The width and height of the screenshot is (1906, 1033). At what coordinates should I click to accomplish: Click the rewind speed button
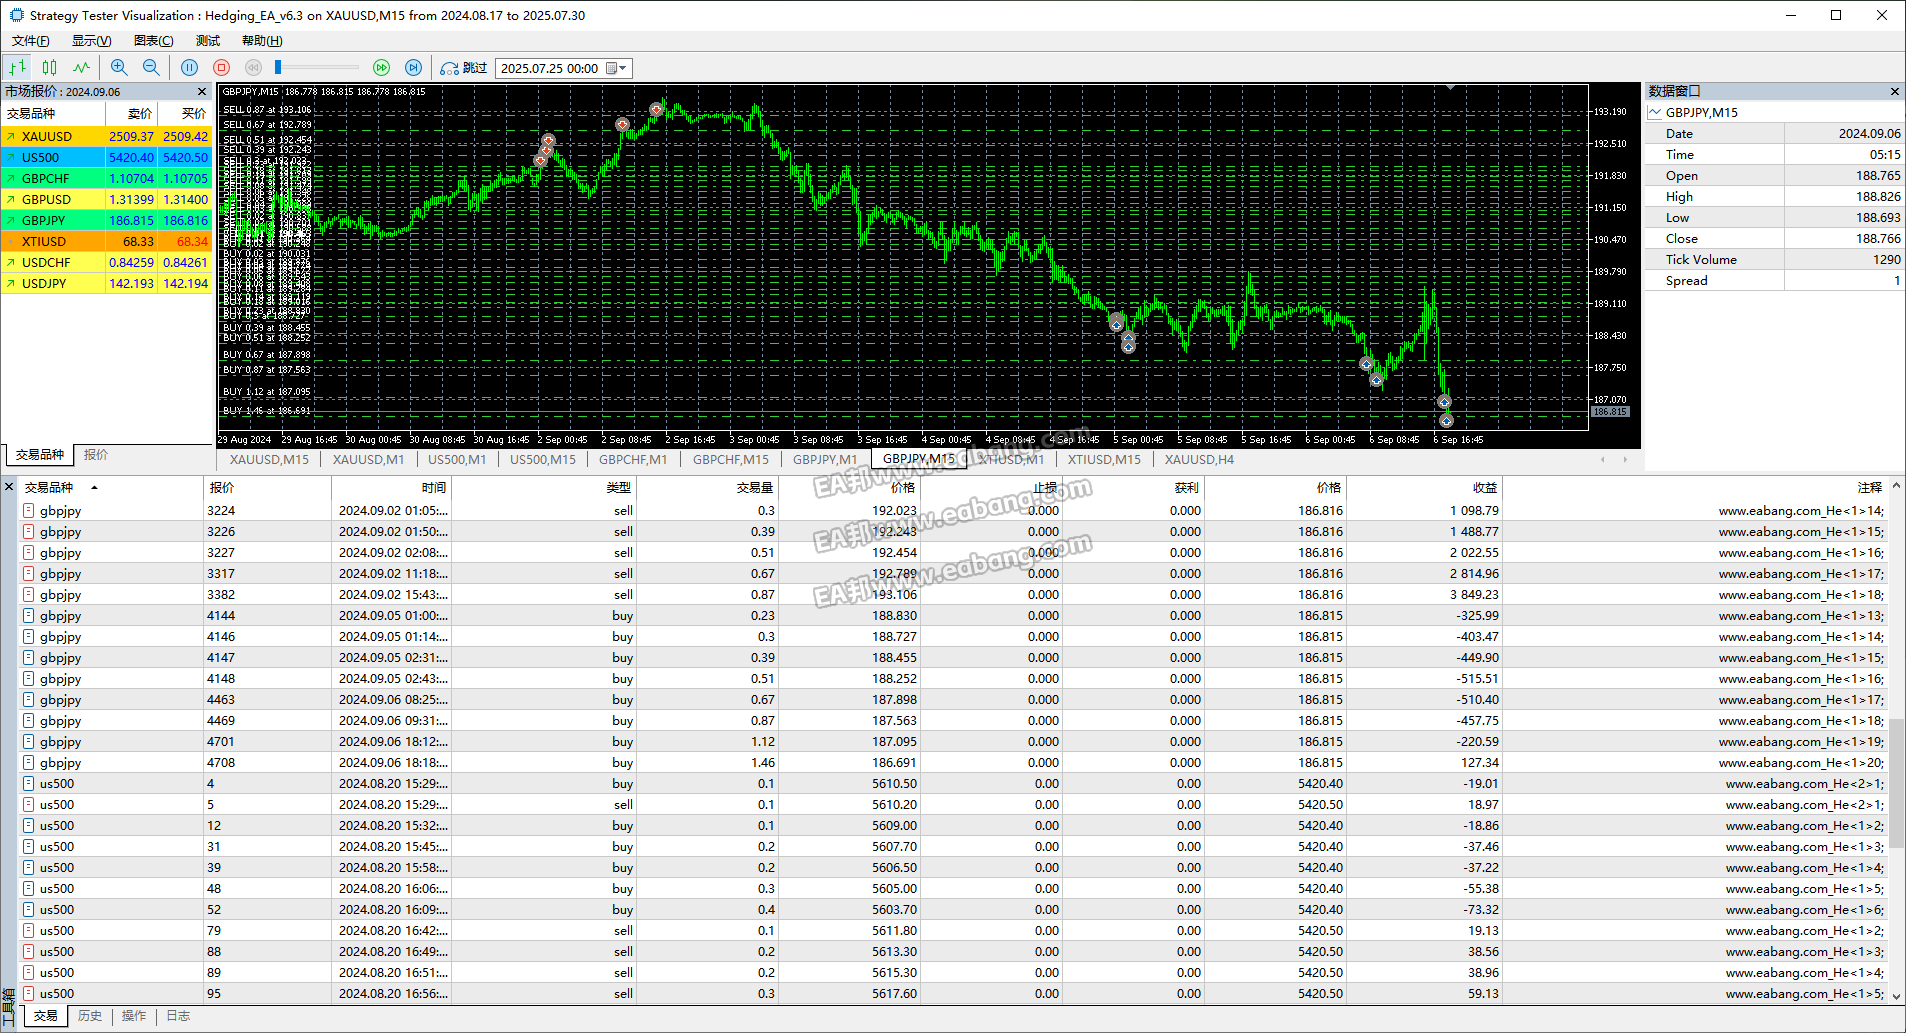coord(253,68)
